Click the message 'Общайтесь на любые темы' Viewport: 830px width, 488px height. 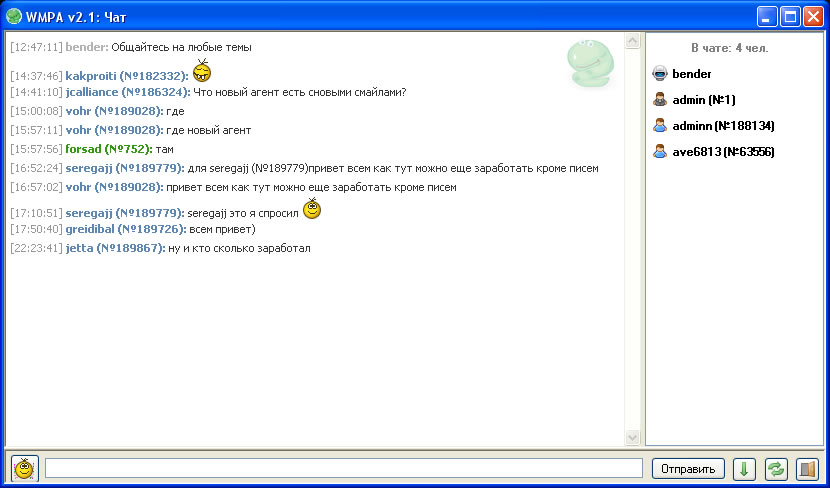[182, 47]
